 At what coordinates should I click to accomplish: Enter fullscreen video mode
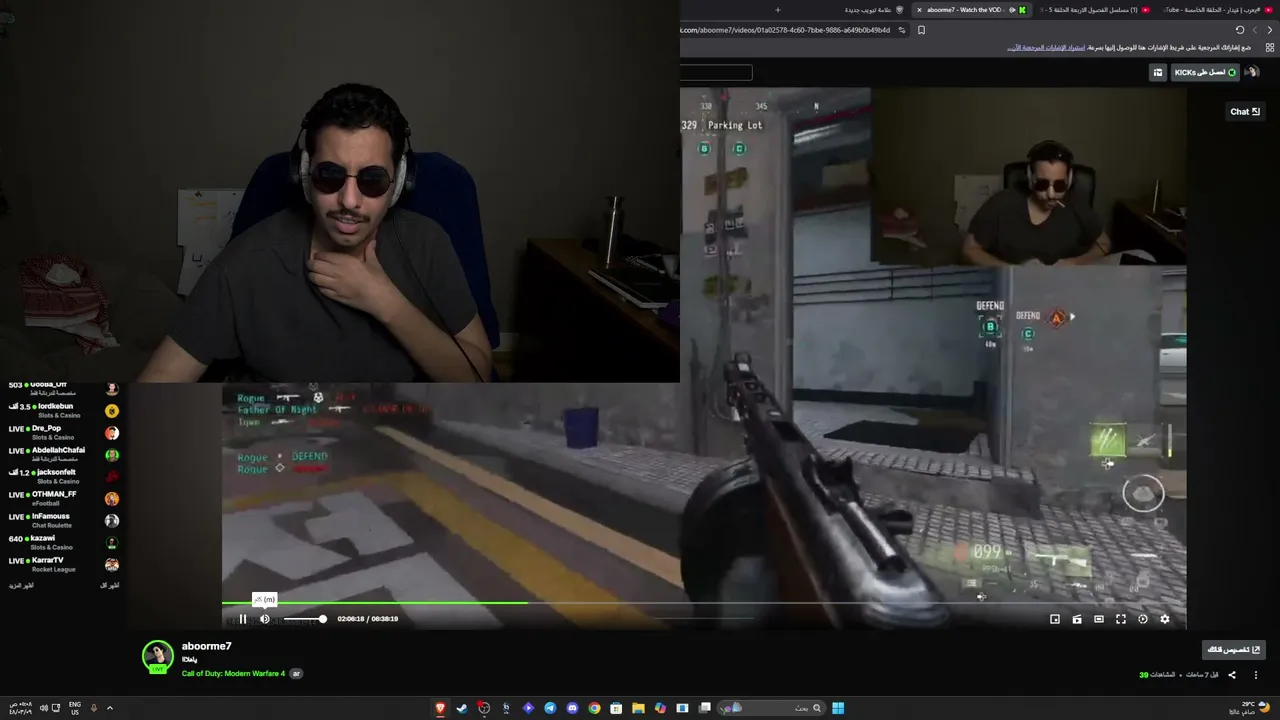pyautogui.click(x=1121, y=619)
